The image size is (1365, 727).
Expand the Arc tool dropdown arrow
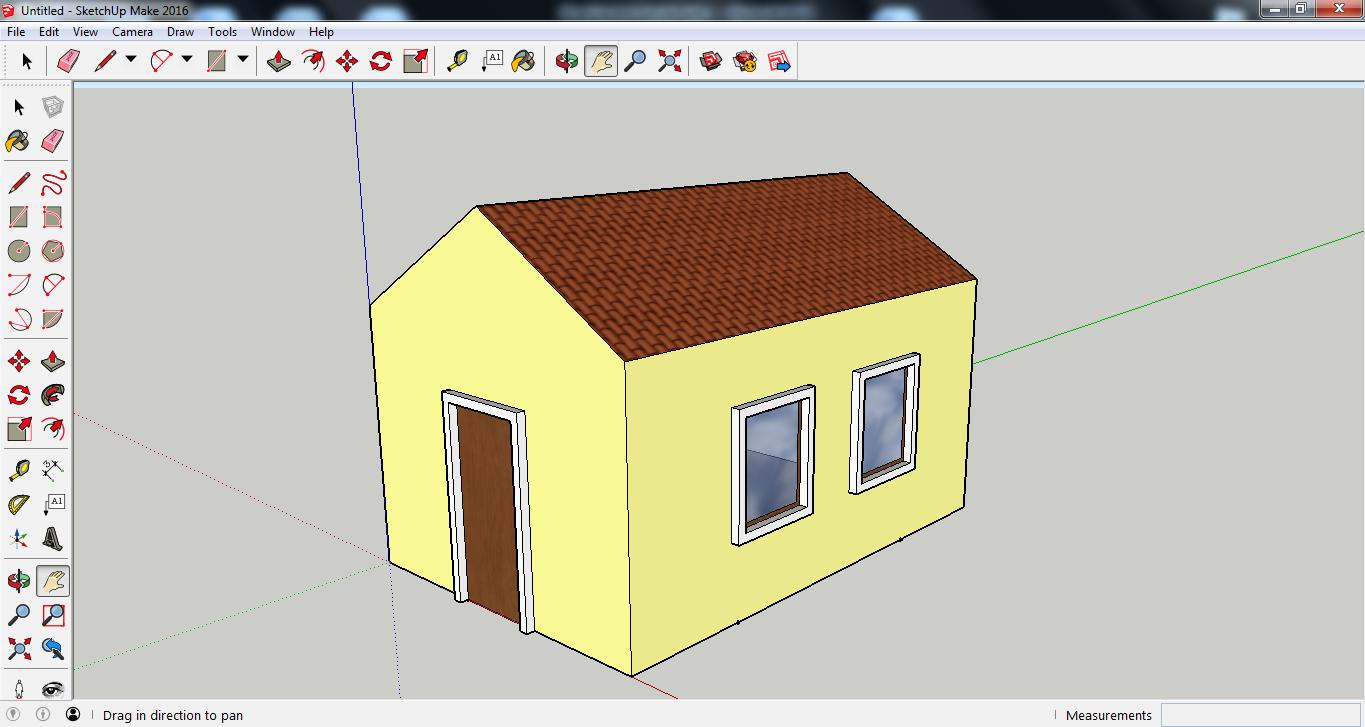187,60
